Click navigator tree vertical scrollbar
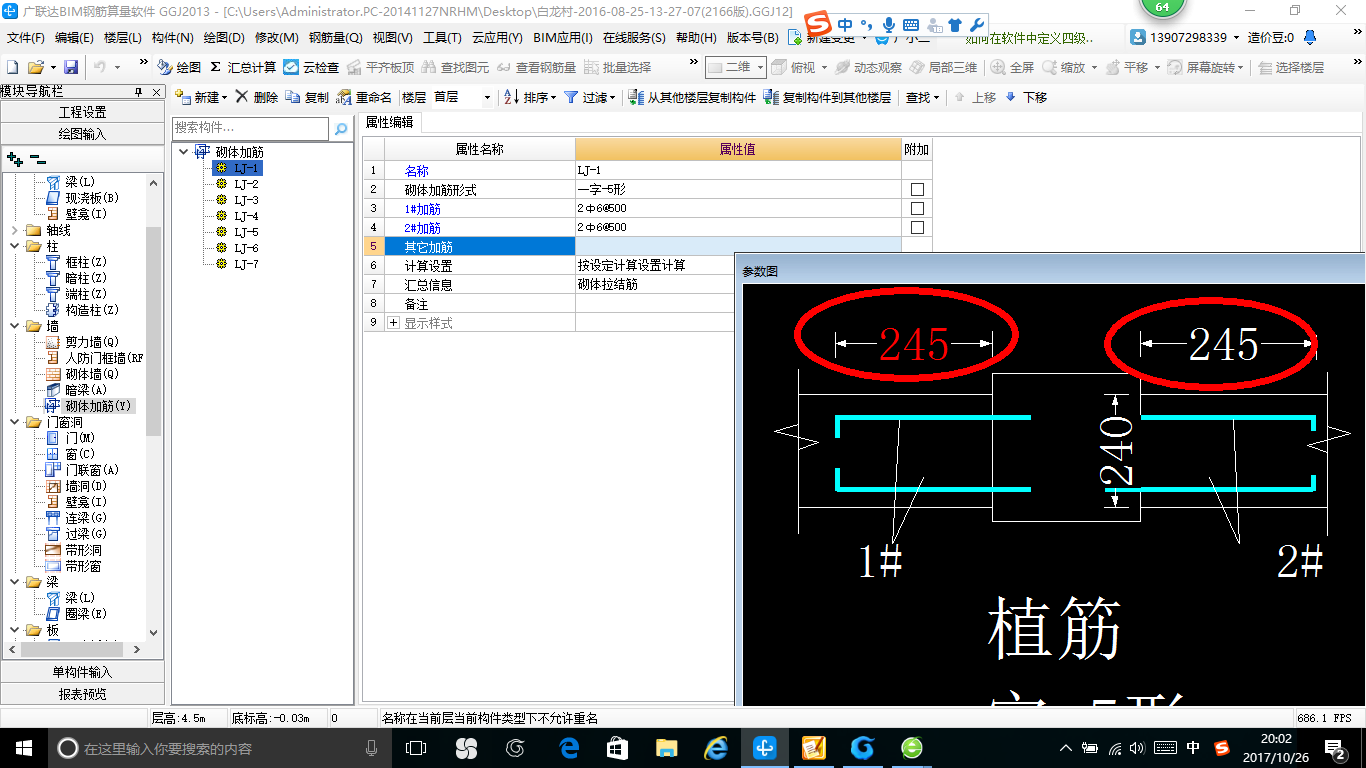 (x=153, y=330)
